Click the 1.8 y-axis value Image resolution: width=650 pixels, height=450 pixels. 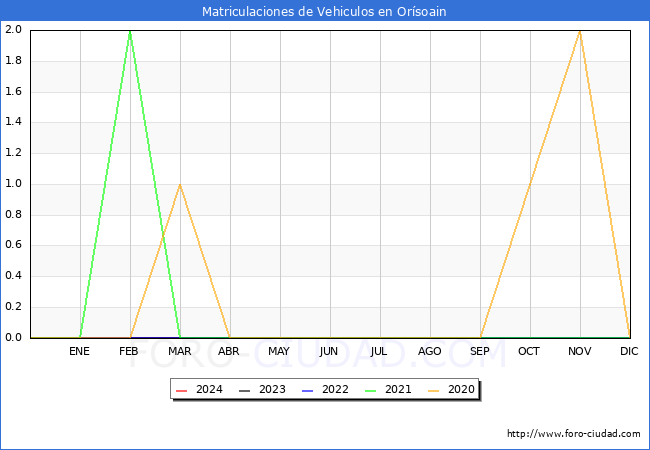click(13, 60)
